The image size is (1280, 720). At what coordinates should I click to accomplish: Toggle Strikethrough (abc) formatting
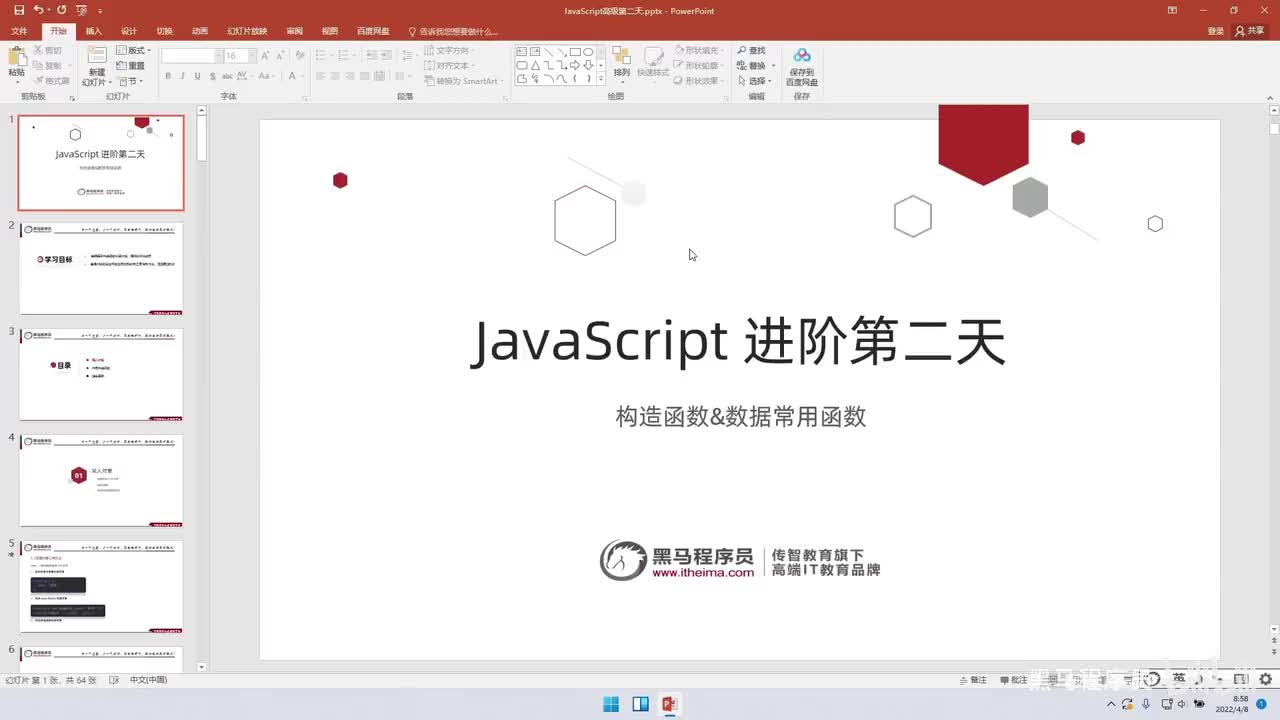(227, 76)
